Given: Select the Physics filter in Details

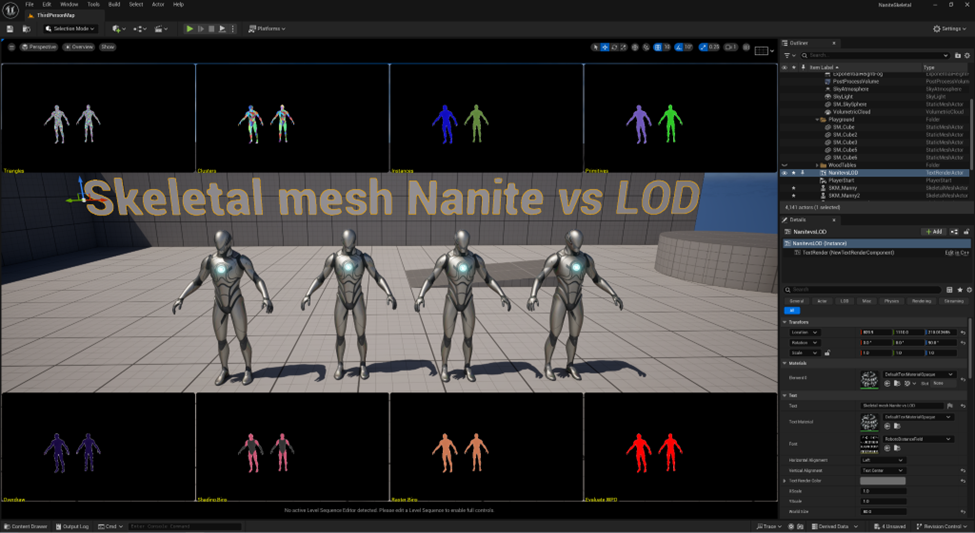Looking at the screenshot, I should click(x=891, y=301).
